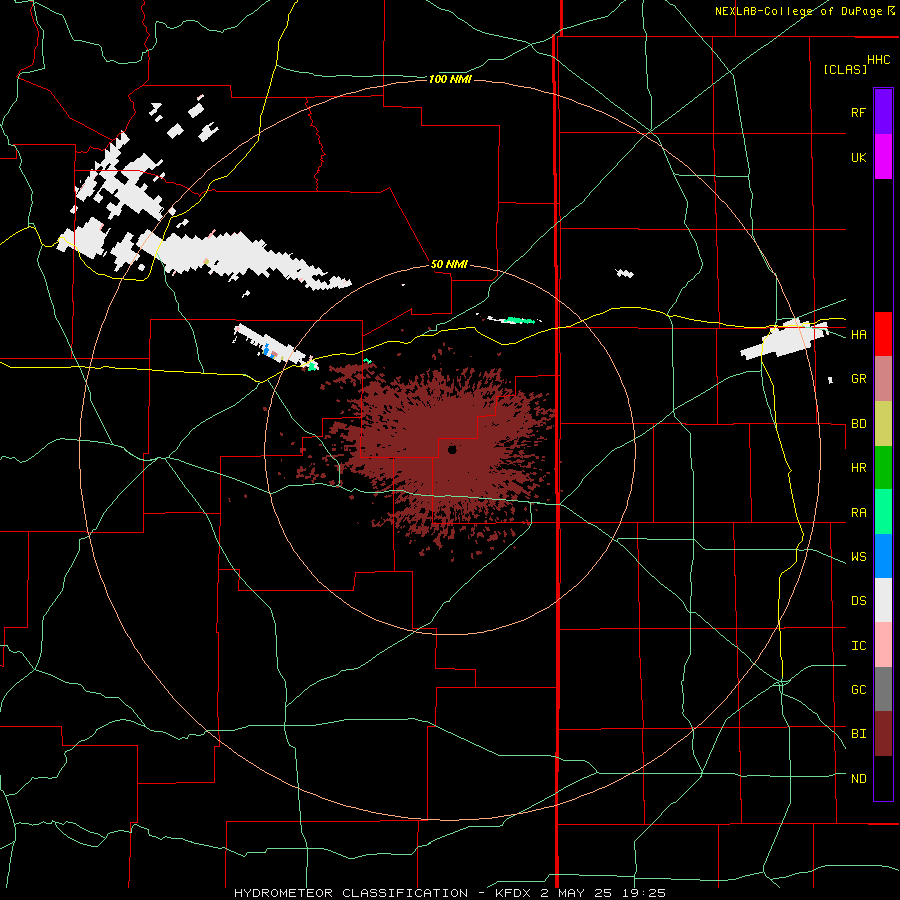Click the UK magenta legend swatch
Viewport: 900px width, 900px height.
click(883, 157)
